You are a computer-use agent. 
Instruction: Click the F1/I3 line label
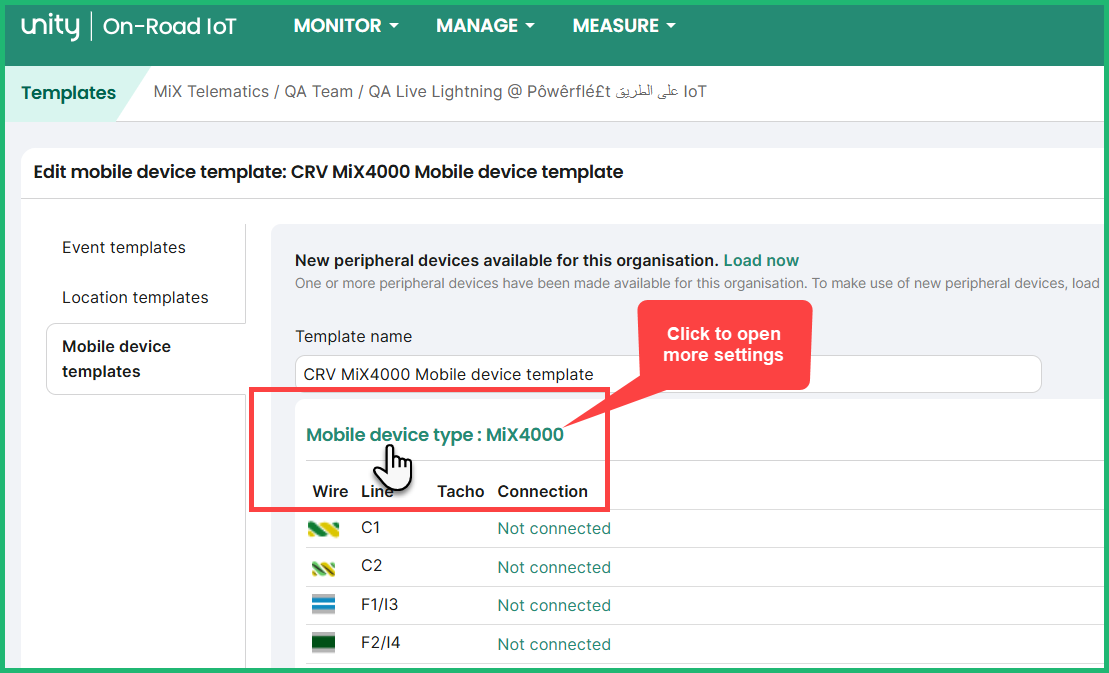[x=380, y=605]
